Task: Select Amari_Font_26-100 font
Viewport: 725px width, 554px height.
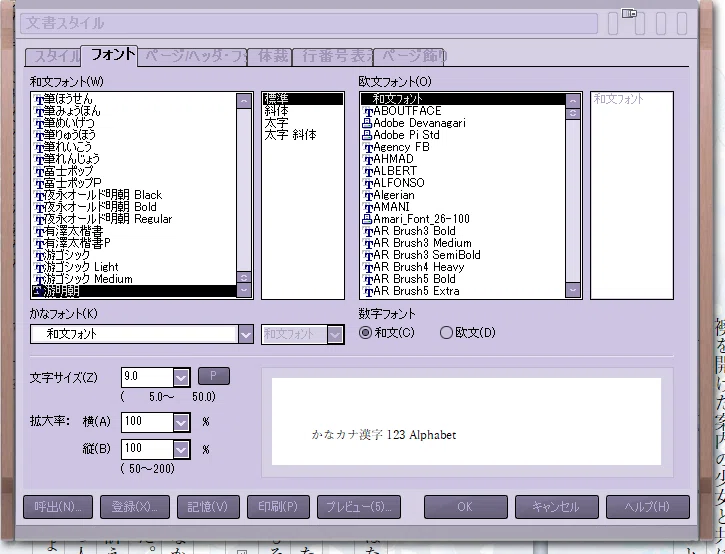Action: 463,219
